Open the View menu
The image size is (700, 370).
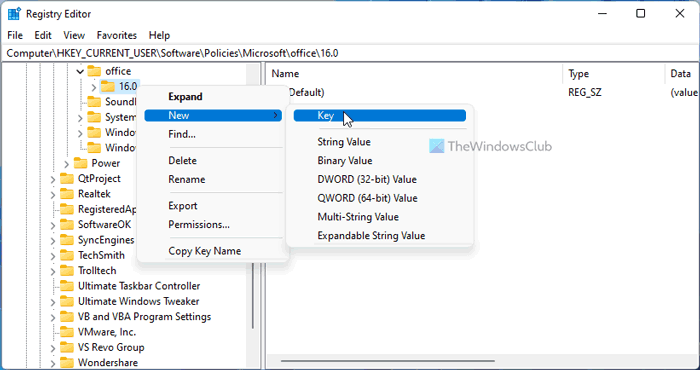click(x=74, y=35)
